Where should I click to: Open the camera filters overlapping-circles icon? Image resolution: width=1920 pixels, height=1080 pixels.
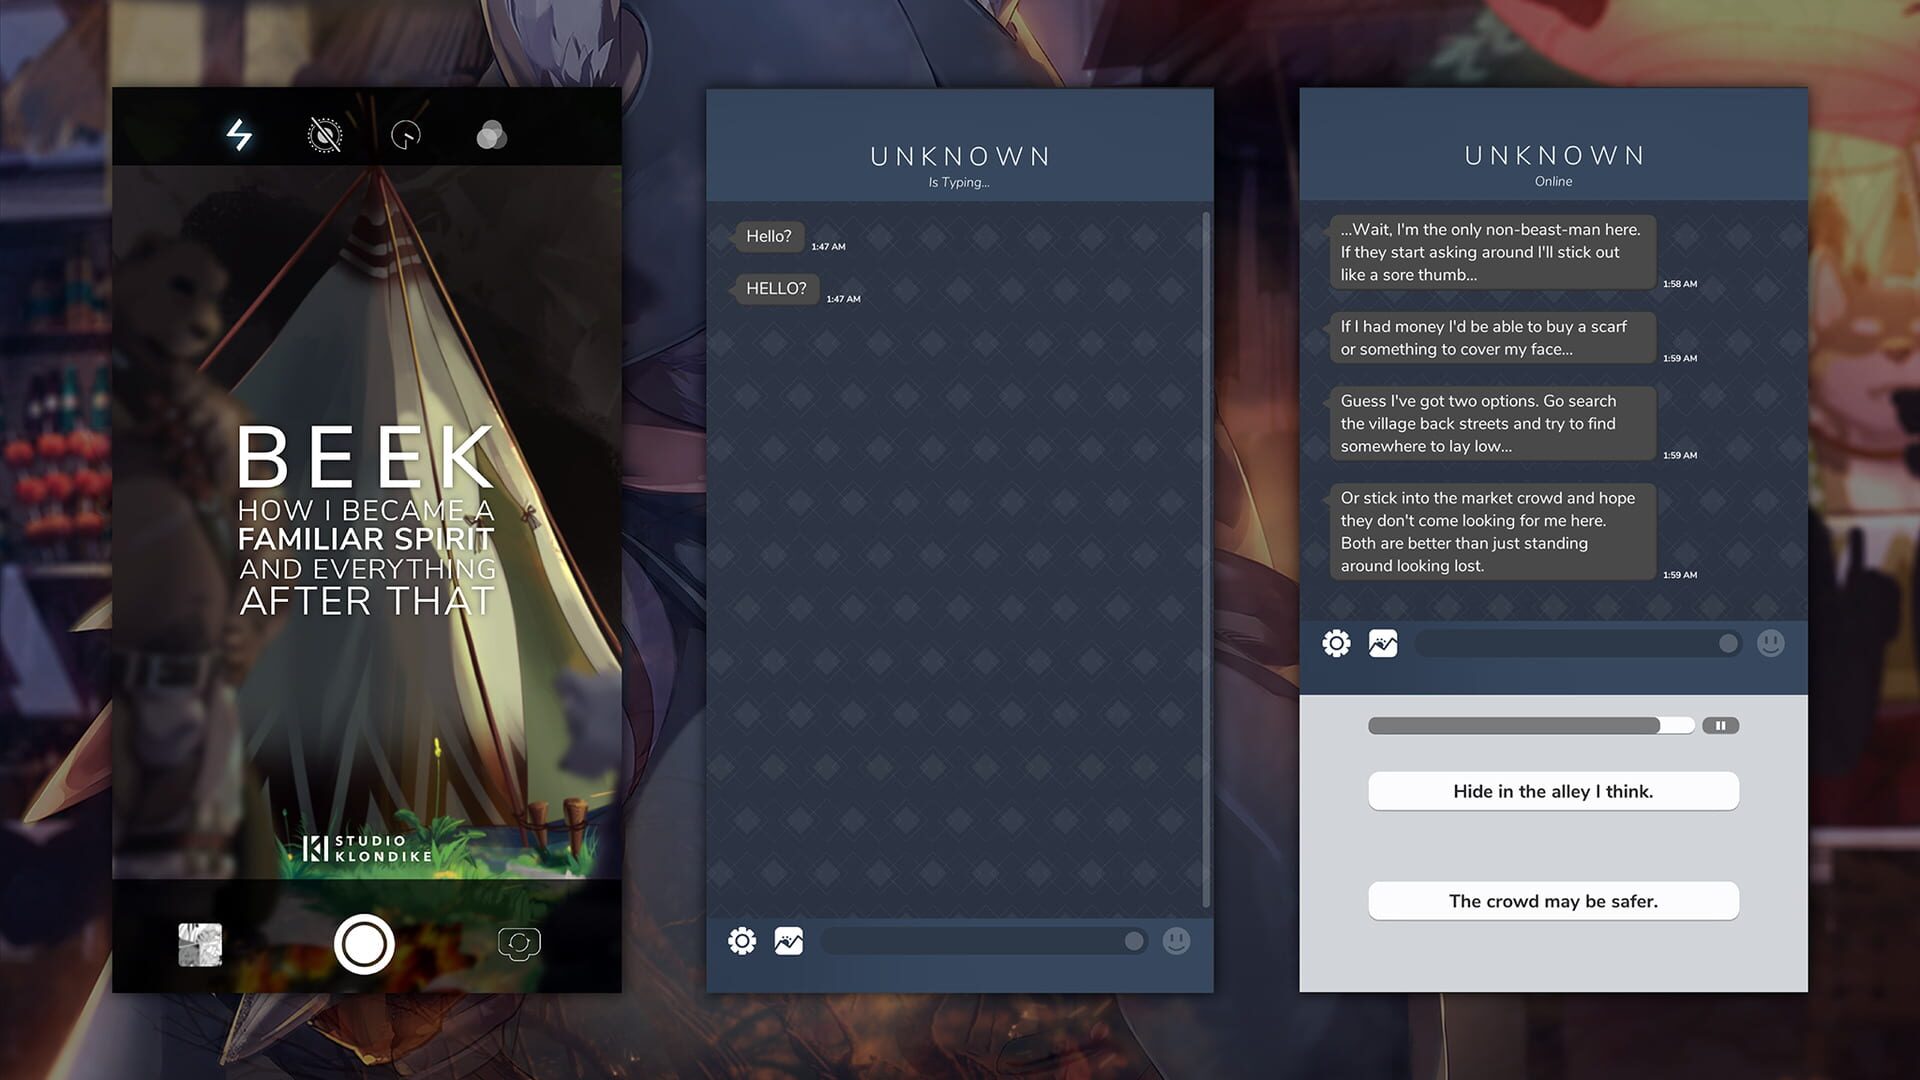pos(491,135)
